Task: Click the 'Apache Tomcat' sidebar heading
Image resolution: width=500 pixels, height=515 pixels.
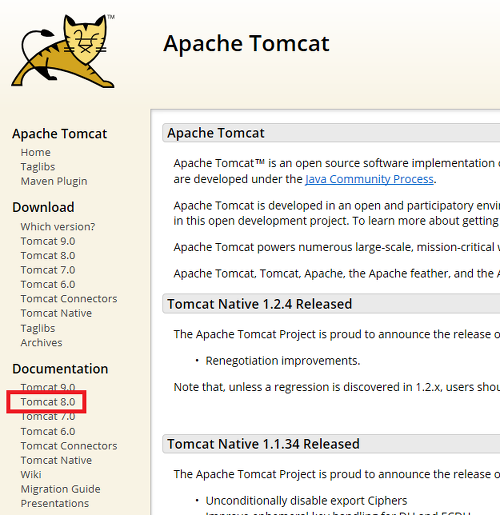Action: 60,134
